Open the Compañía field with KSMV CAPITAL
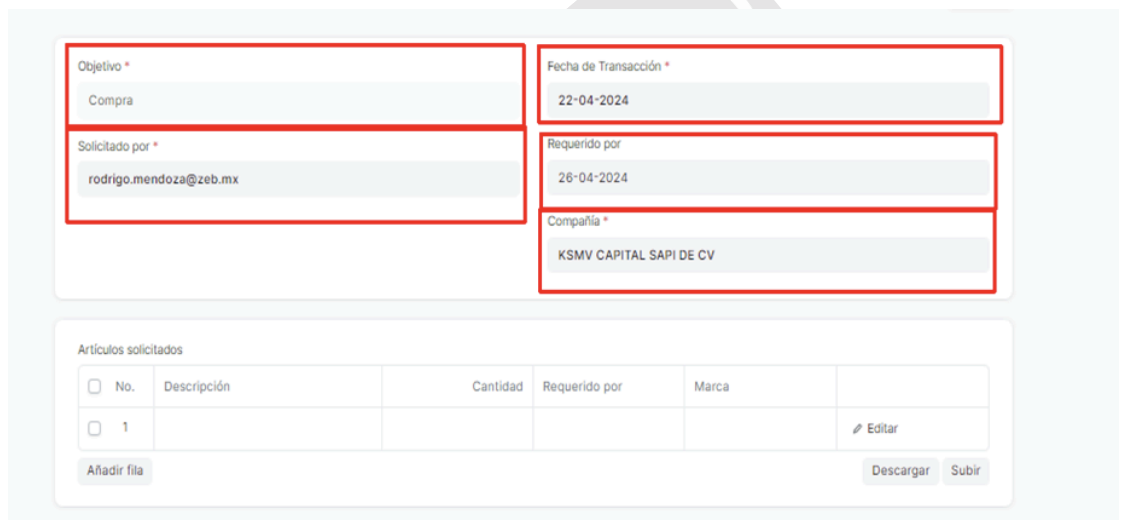This screenshot has height=530, width=1128. click(x=767, y=256)
